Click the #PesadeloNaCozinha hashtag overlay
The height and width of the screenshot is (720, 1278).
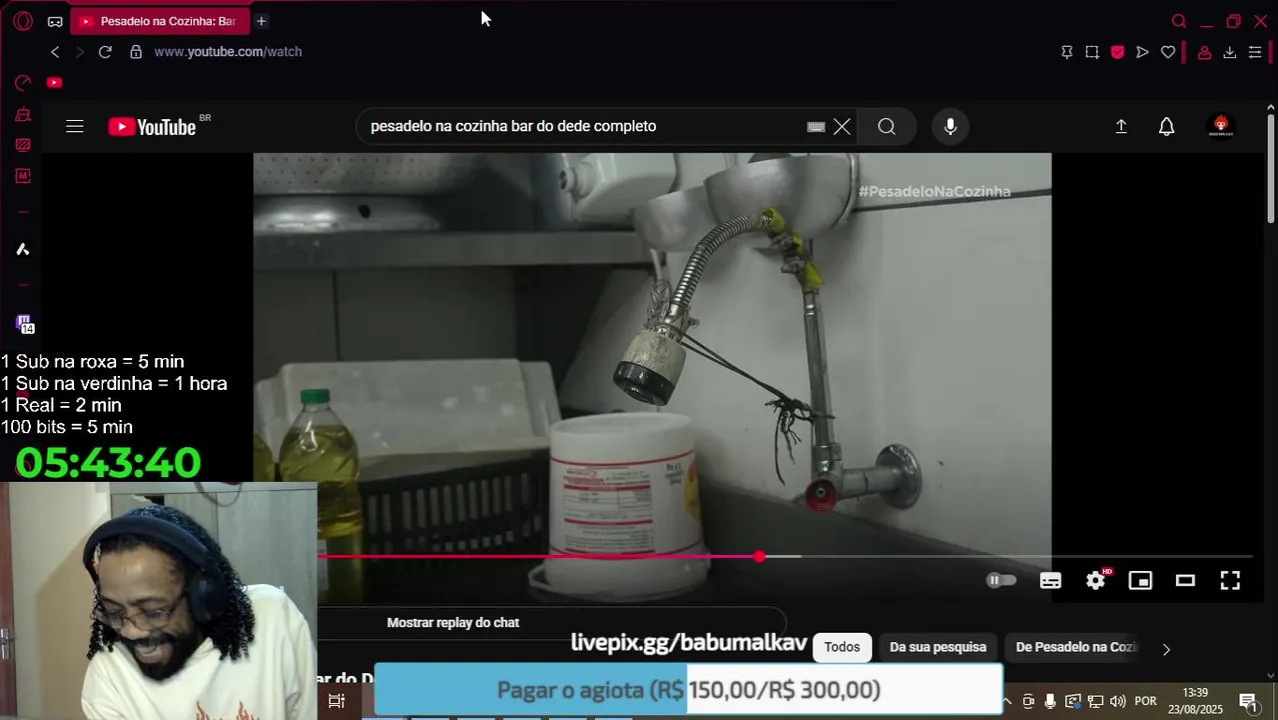pos(934,191)
